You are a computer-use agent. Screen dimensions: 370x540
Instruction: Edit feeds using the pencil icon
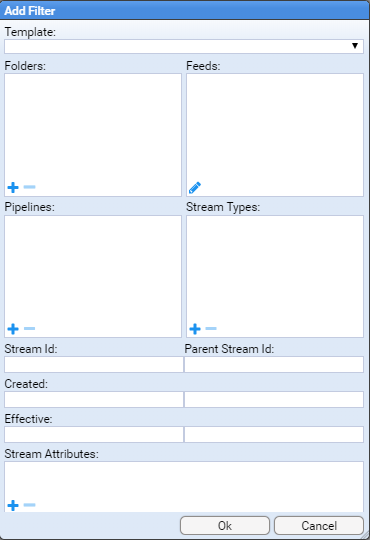195,188
